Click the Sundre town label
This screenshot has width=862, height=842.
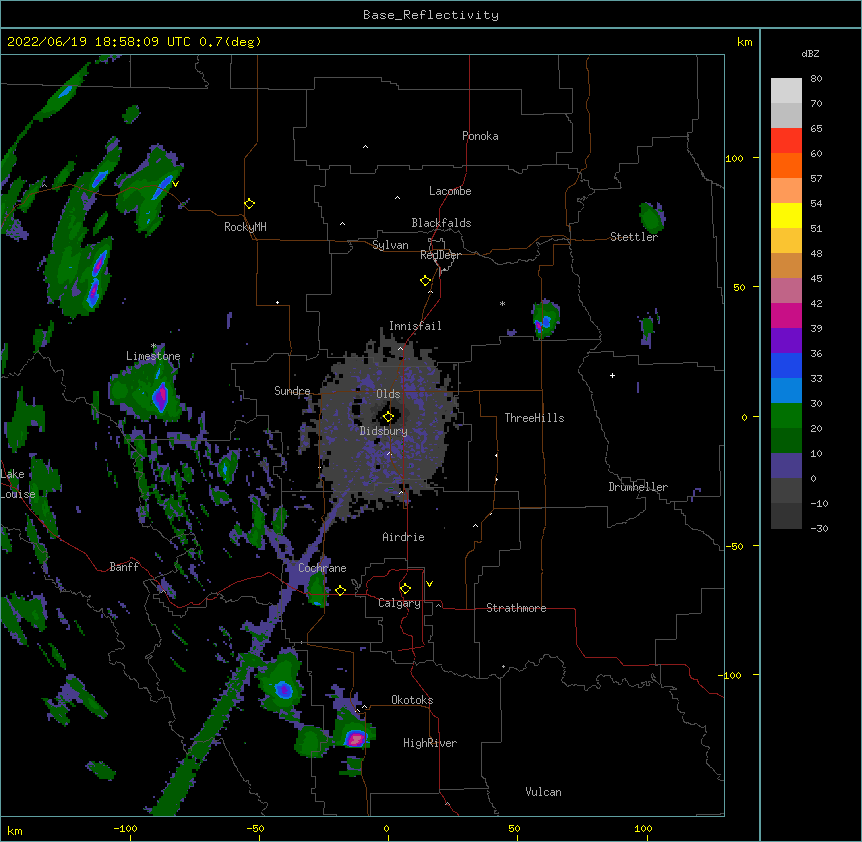pos(292,391)
